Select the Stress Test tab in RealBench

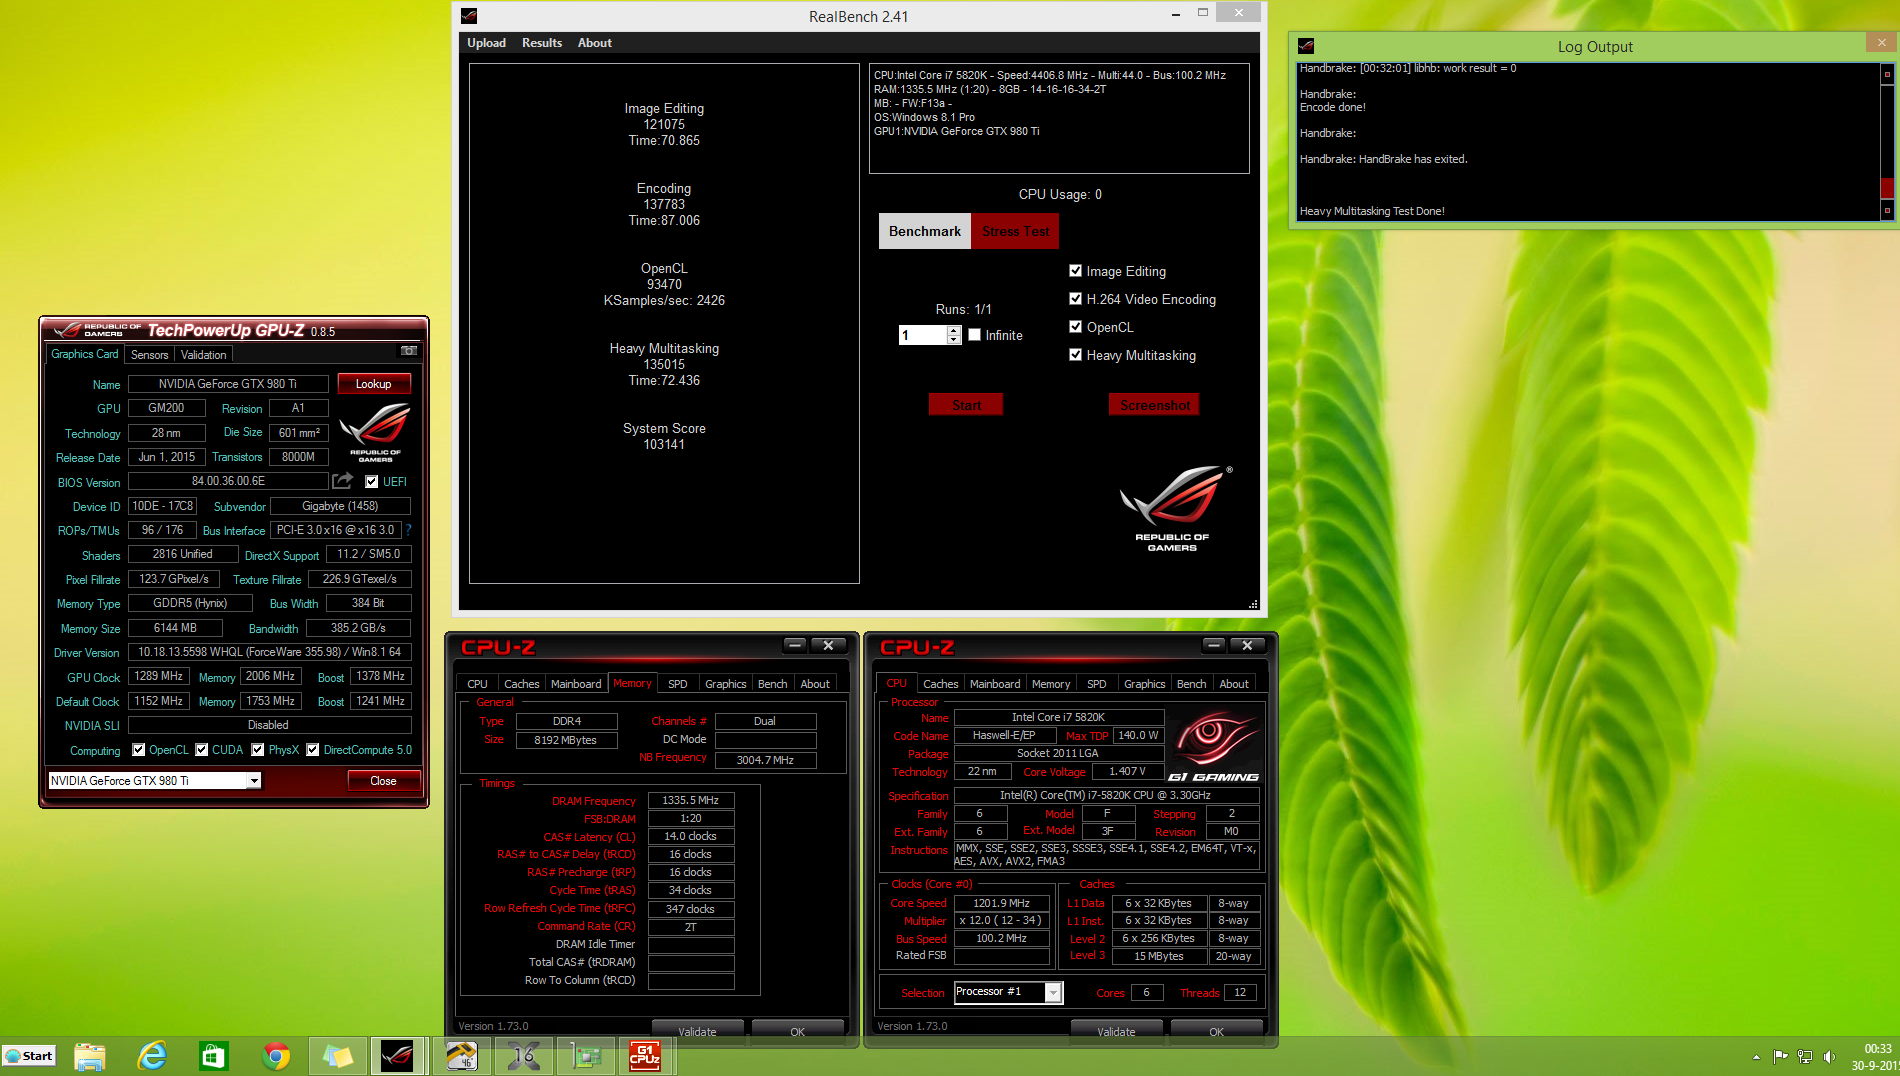[1015, 231]
